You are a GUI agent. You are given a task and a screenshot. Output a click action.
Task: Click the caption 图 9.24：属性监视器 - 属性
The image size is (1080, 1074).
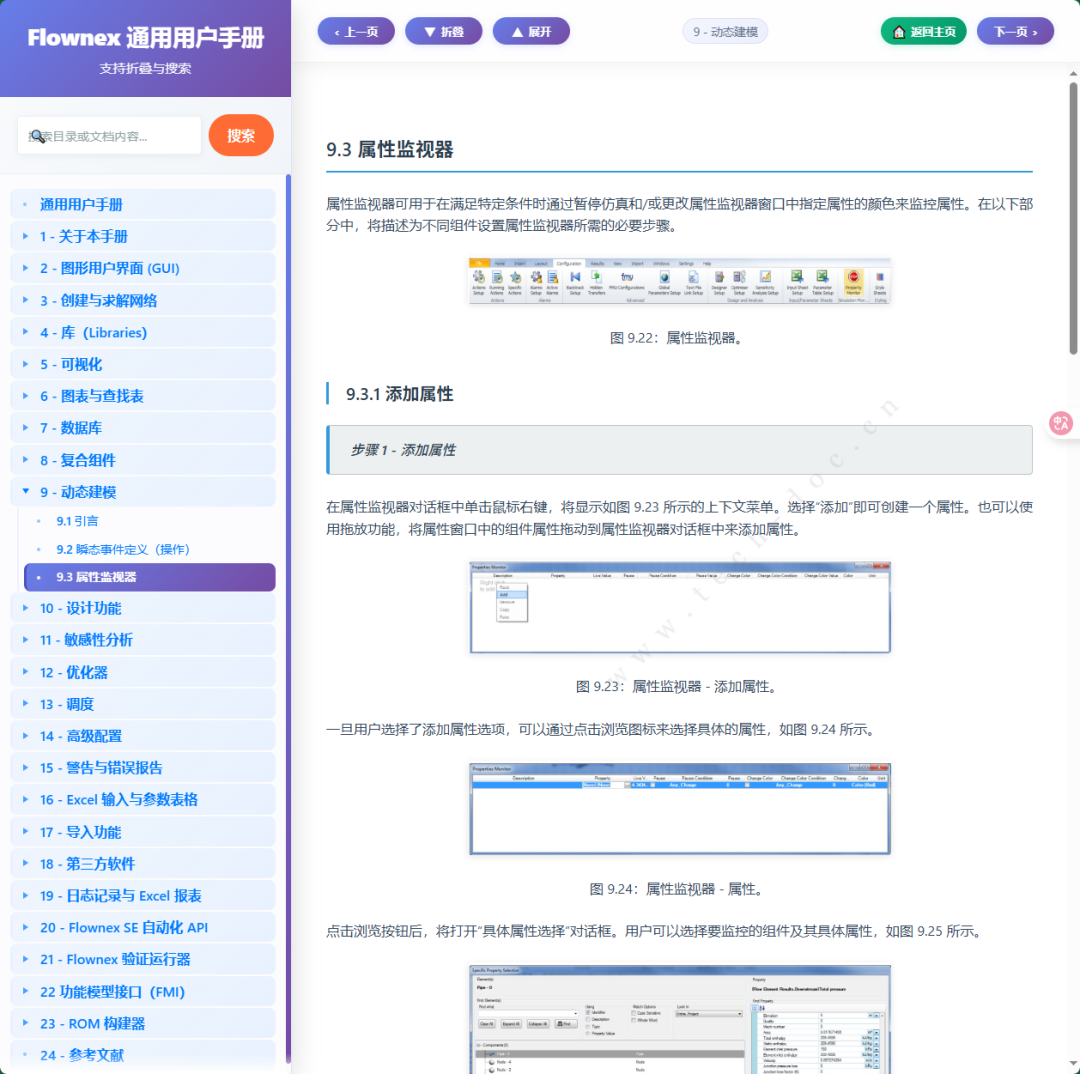[x=679, y=889]
